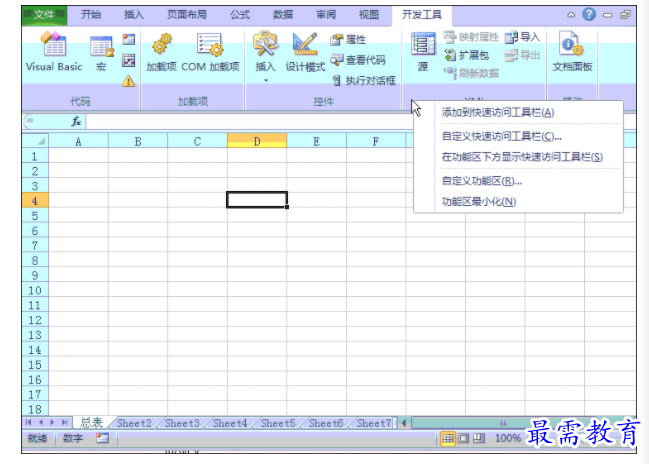The height and width of the screenshot is (464, 649).
Task: Select row 10 header
Action: coord(35,291)
